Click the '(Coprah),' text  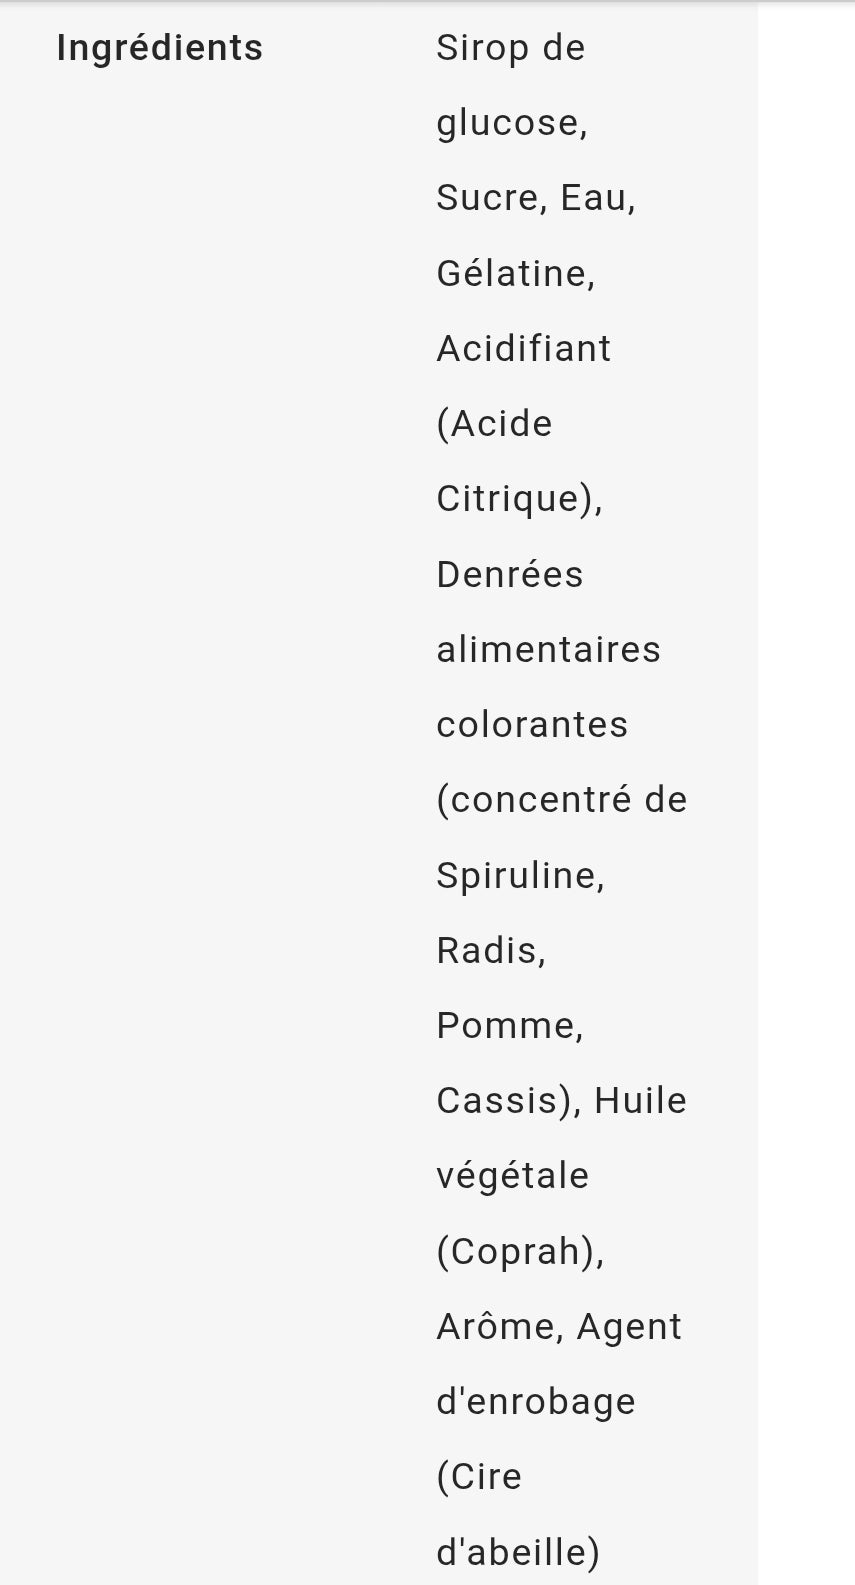(x=520, y=1252)
